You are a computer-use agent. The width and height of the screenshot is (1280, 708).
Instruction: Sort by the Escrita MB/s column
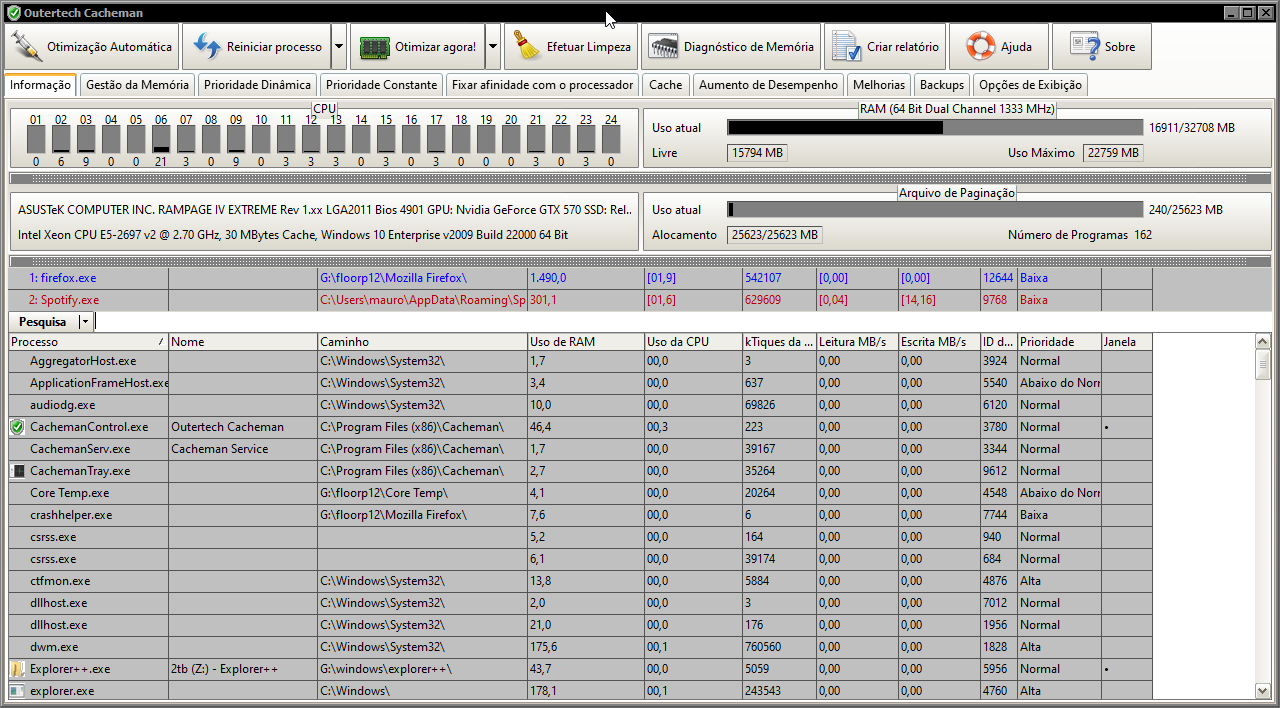coord(938,342)
